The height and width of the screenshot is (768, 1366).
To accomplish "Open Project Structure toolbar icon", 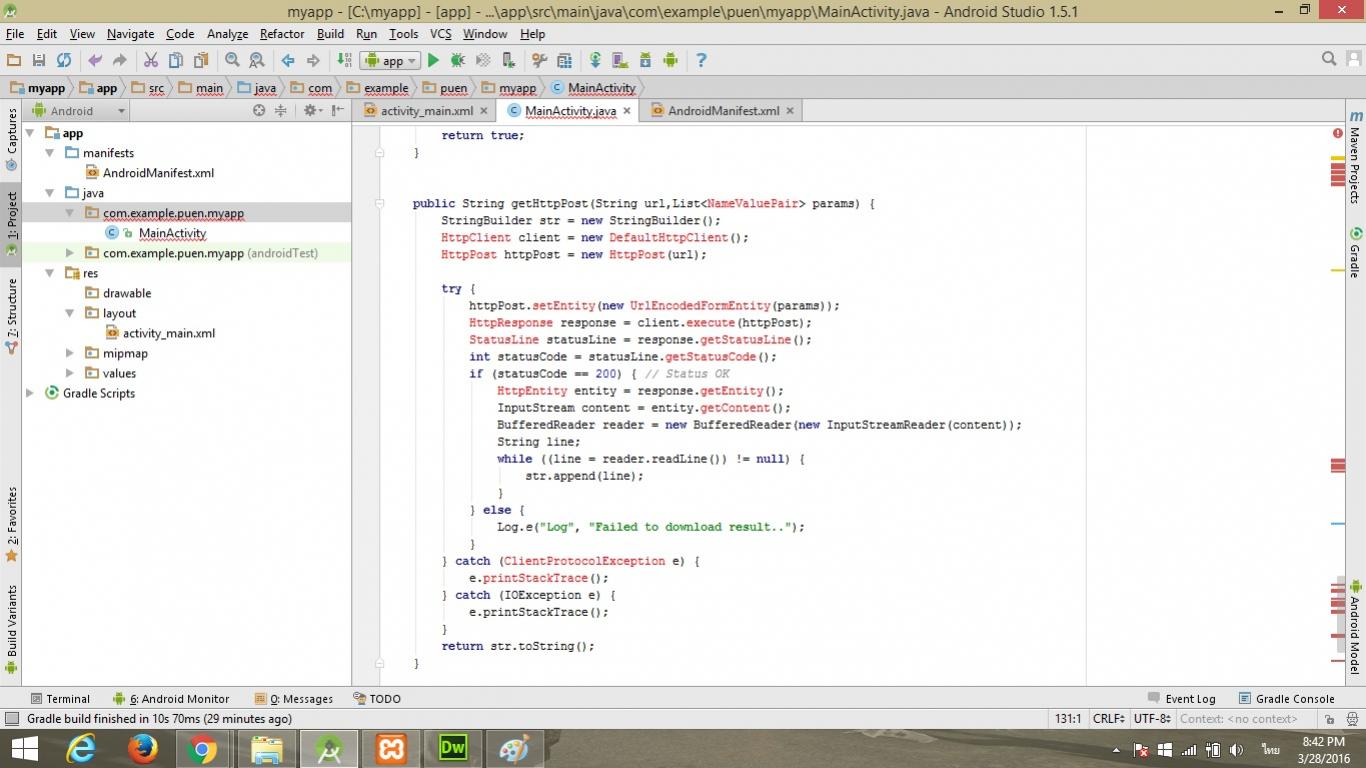I will click(x=564, y=60).
